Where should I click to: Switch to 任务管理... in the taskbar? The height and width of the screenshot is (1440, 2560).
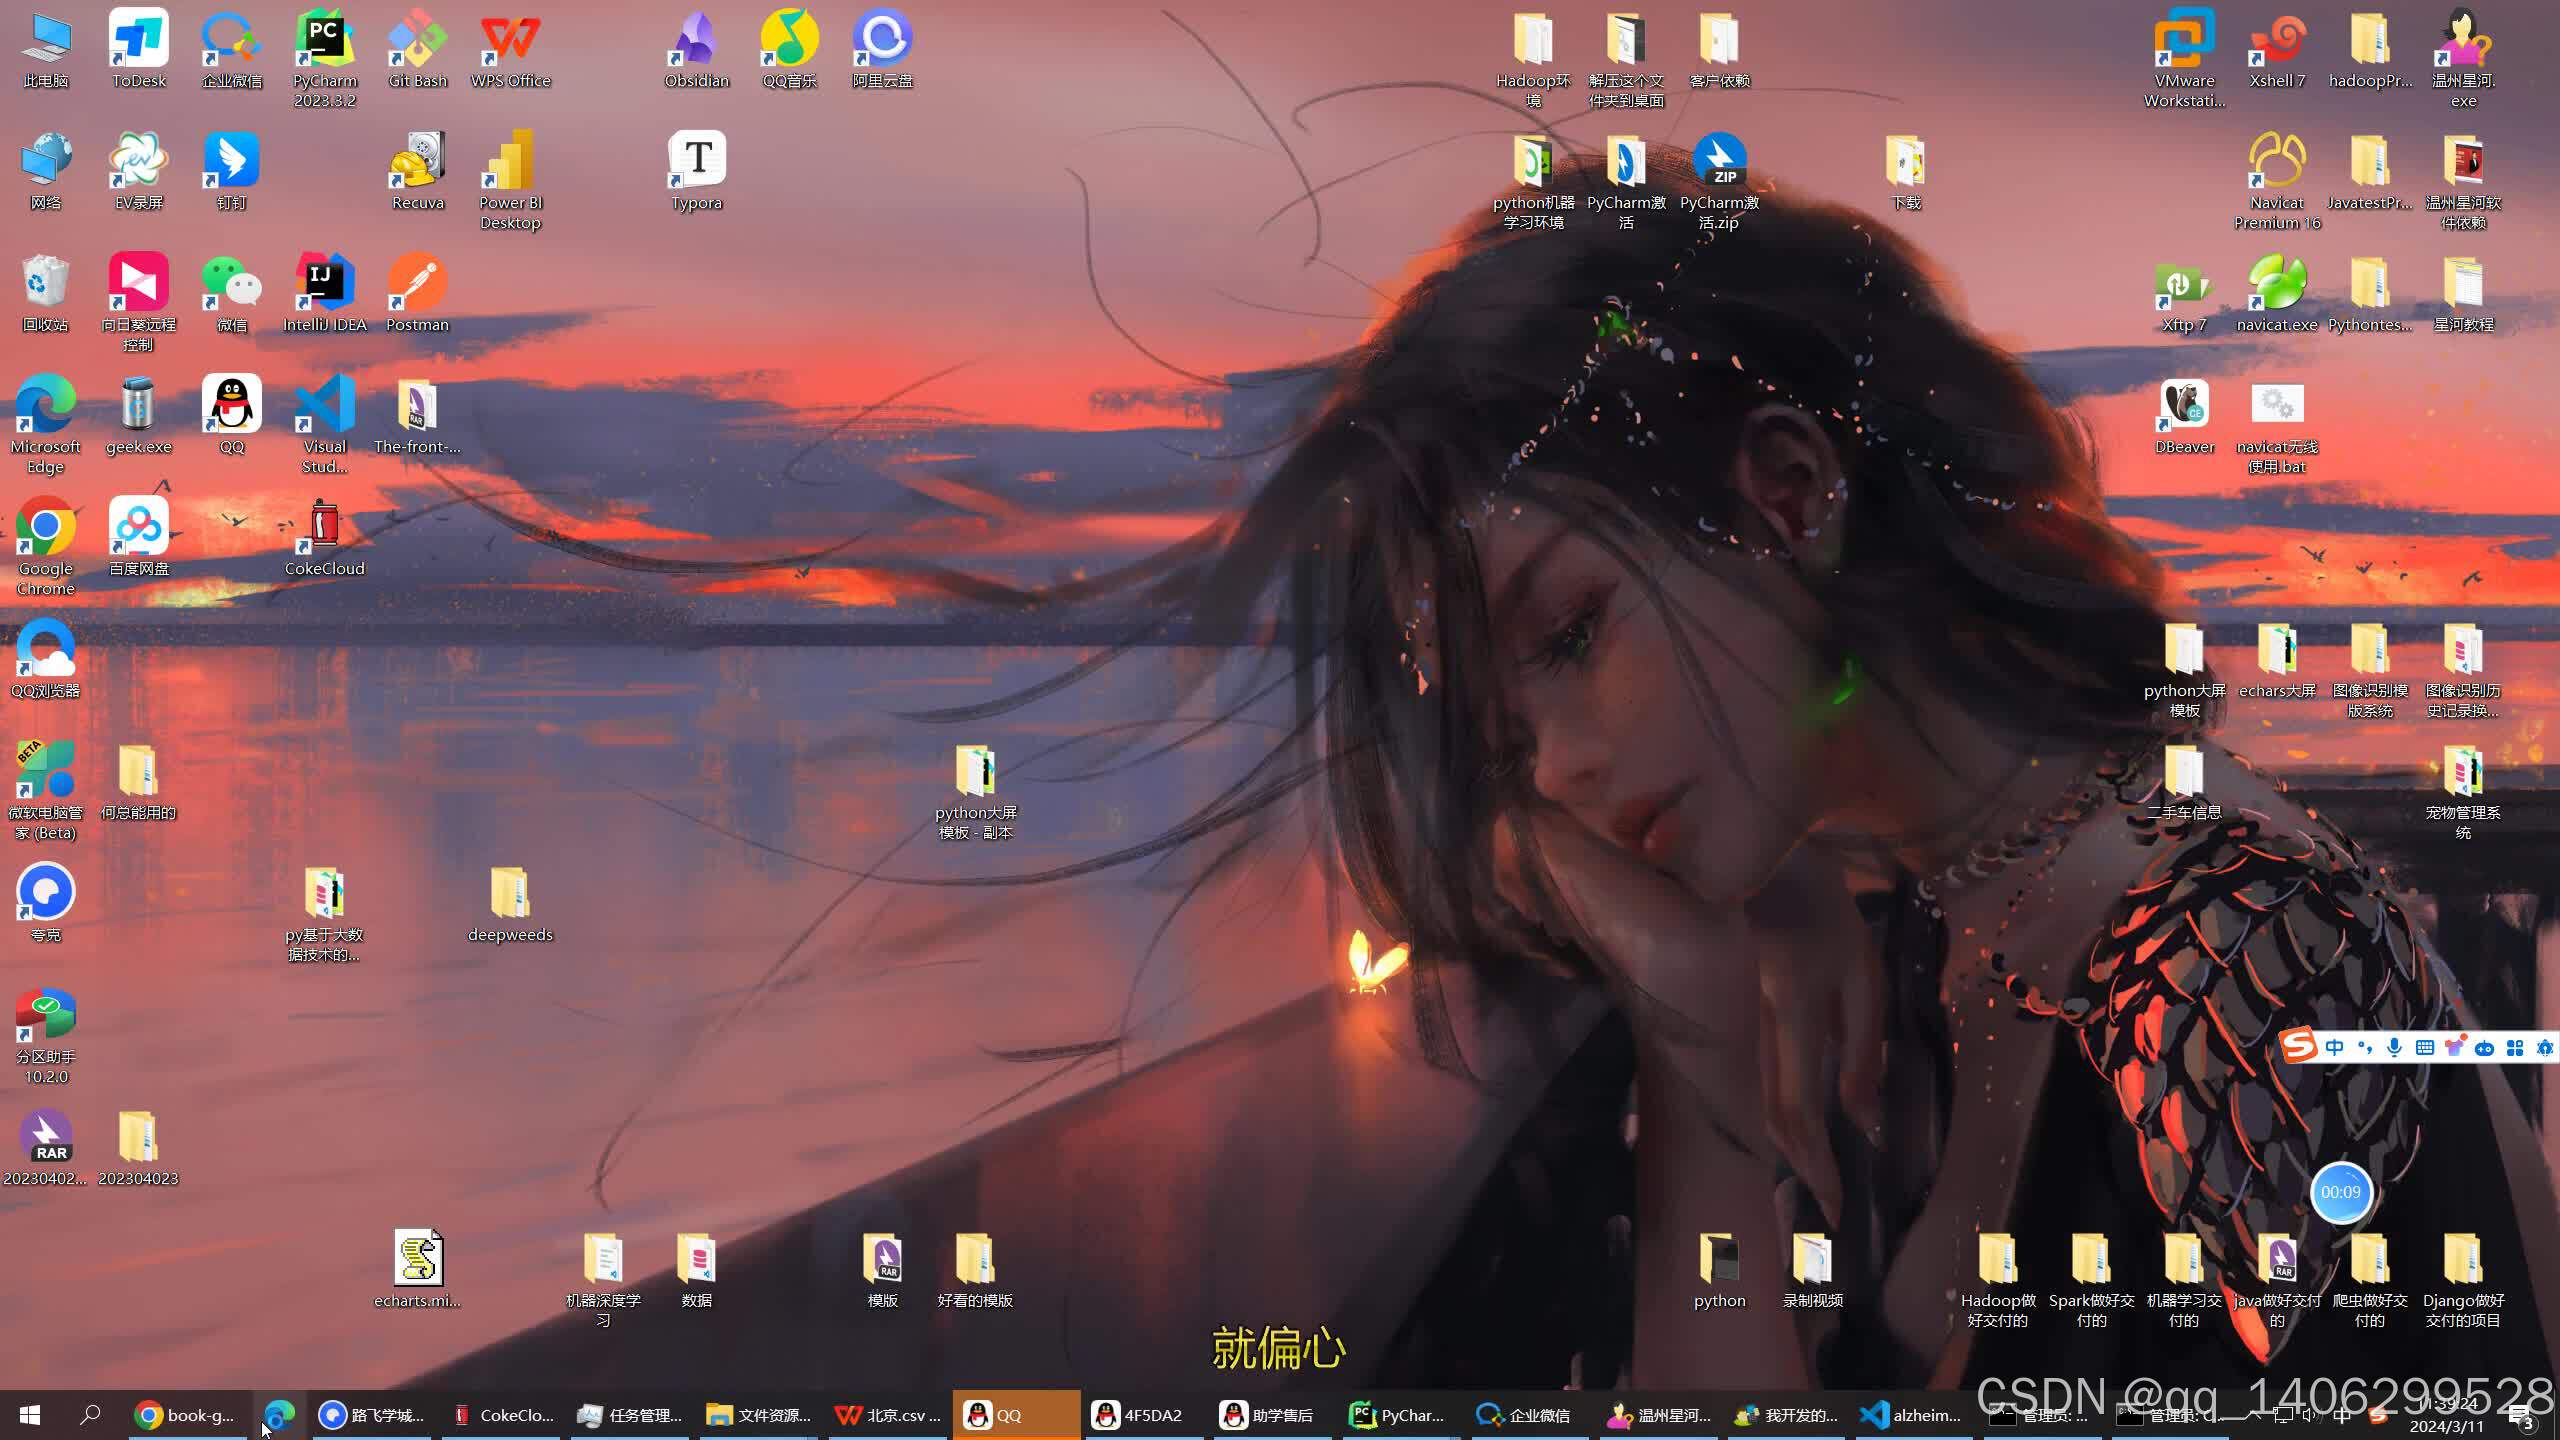(632, 1415)
